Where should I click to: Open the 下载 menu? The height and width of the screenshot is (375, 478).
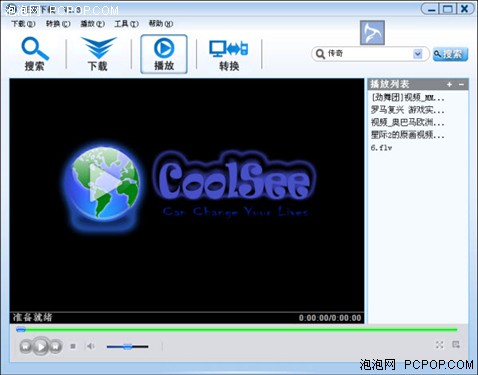click(x=23, y=24)
